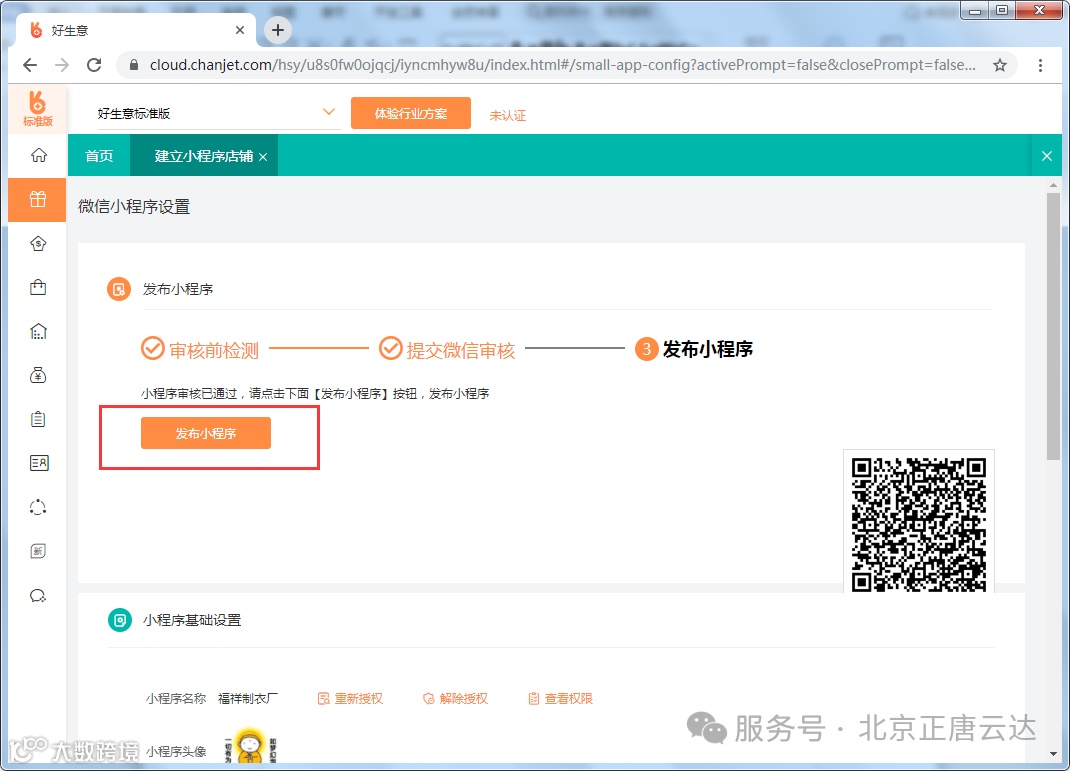Close the 建立小程序店铺 tab

click(x=263, y=157)
